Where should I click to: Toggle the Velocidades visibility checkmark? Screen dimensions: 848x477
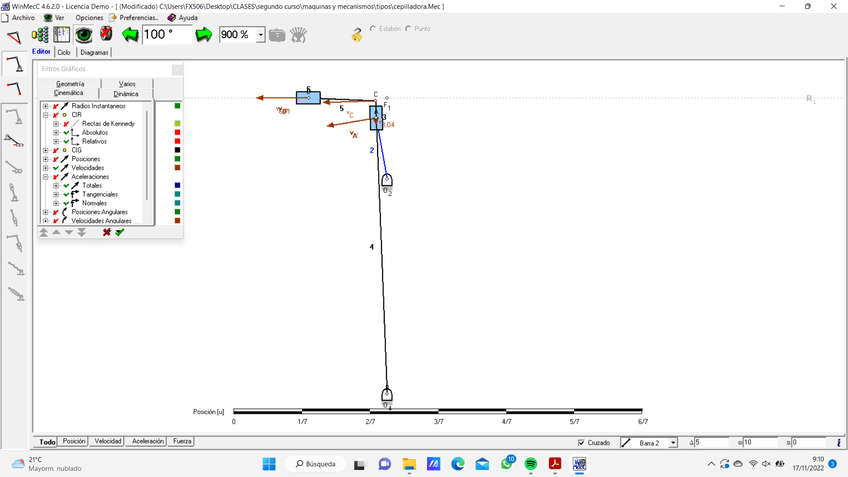click(56, 168)
